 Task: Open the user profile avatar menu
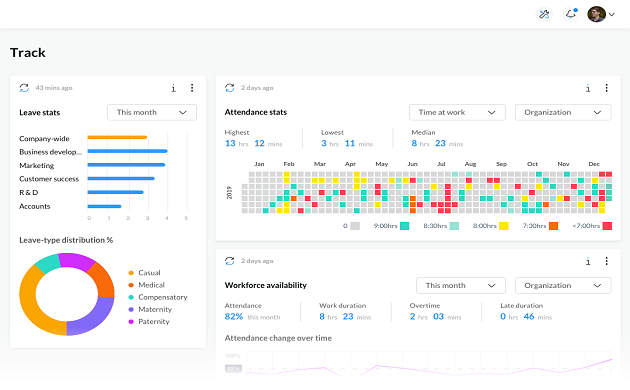601,14
